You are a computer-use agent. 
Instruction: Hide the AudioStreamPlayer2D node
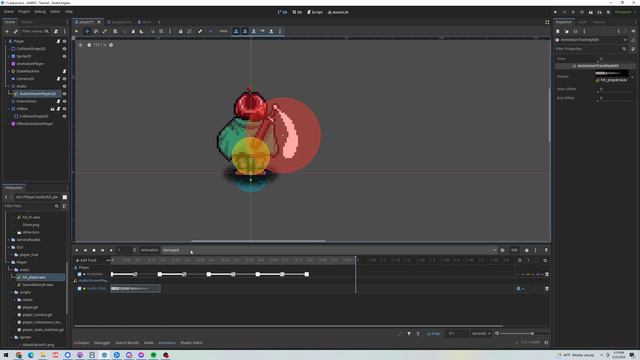[64, 94]
